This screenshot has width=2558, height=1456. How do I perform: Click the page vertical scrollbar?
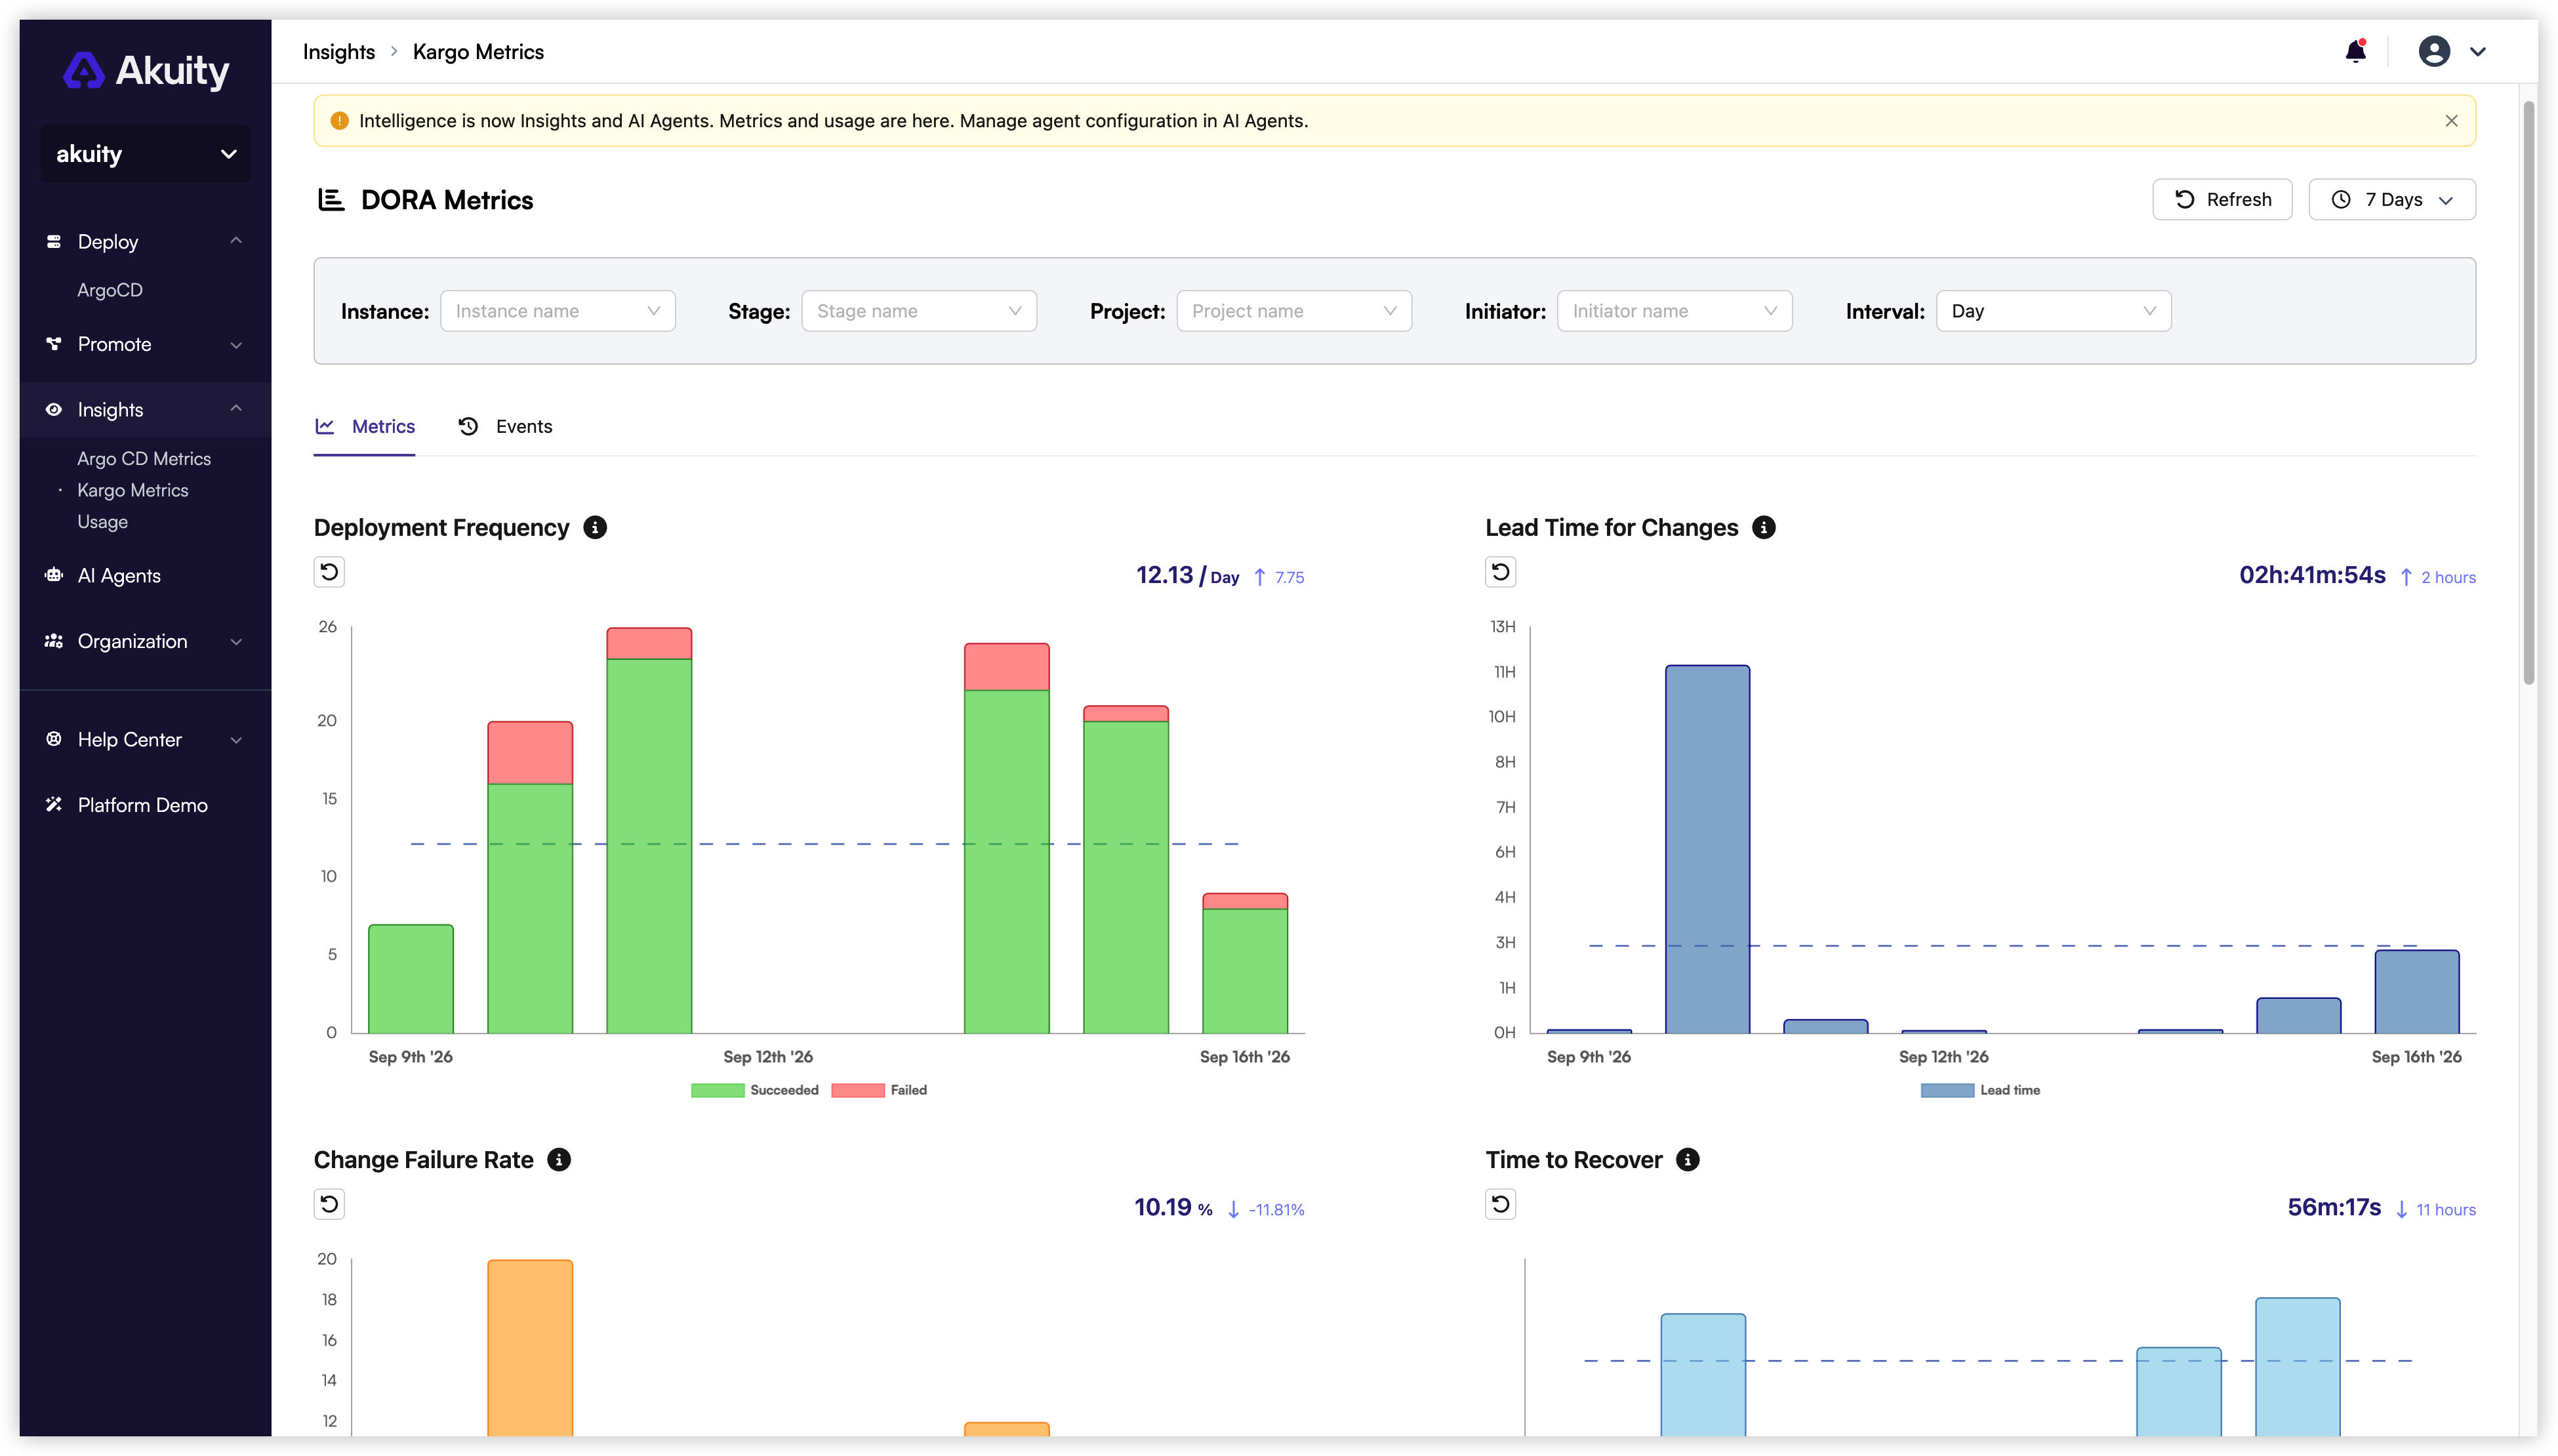click(x=2529, y=392)
